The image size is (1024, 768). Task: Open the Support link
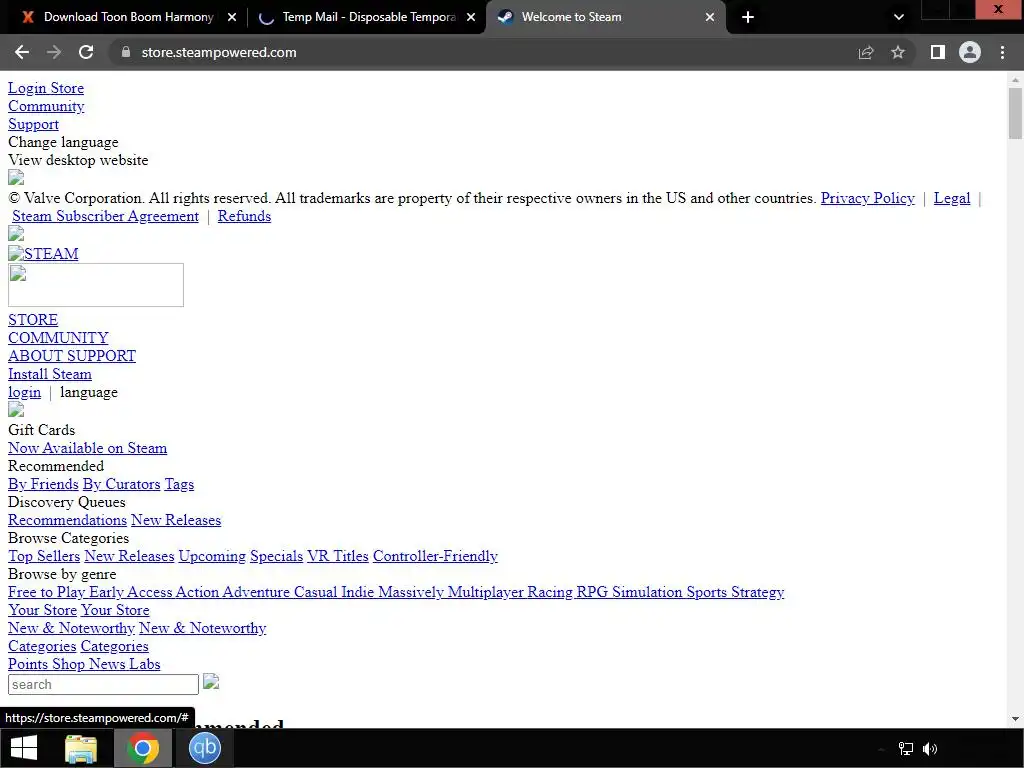click(x=33, y=124)
